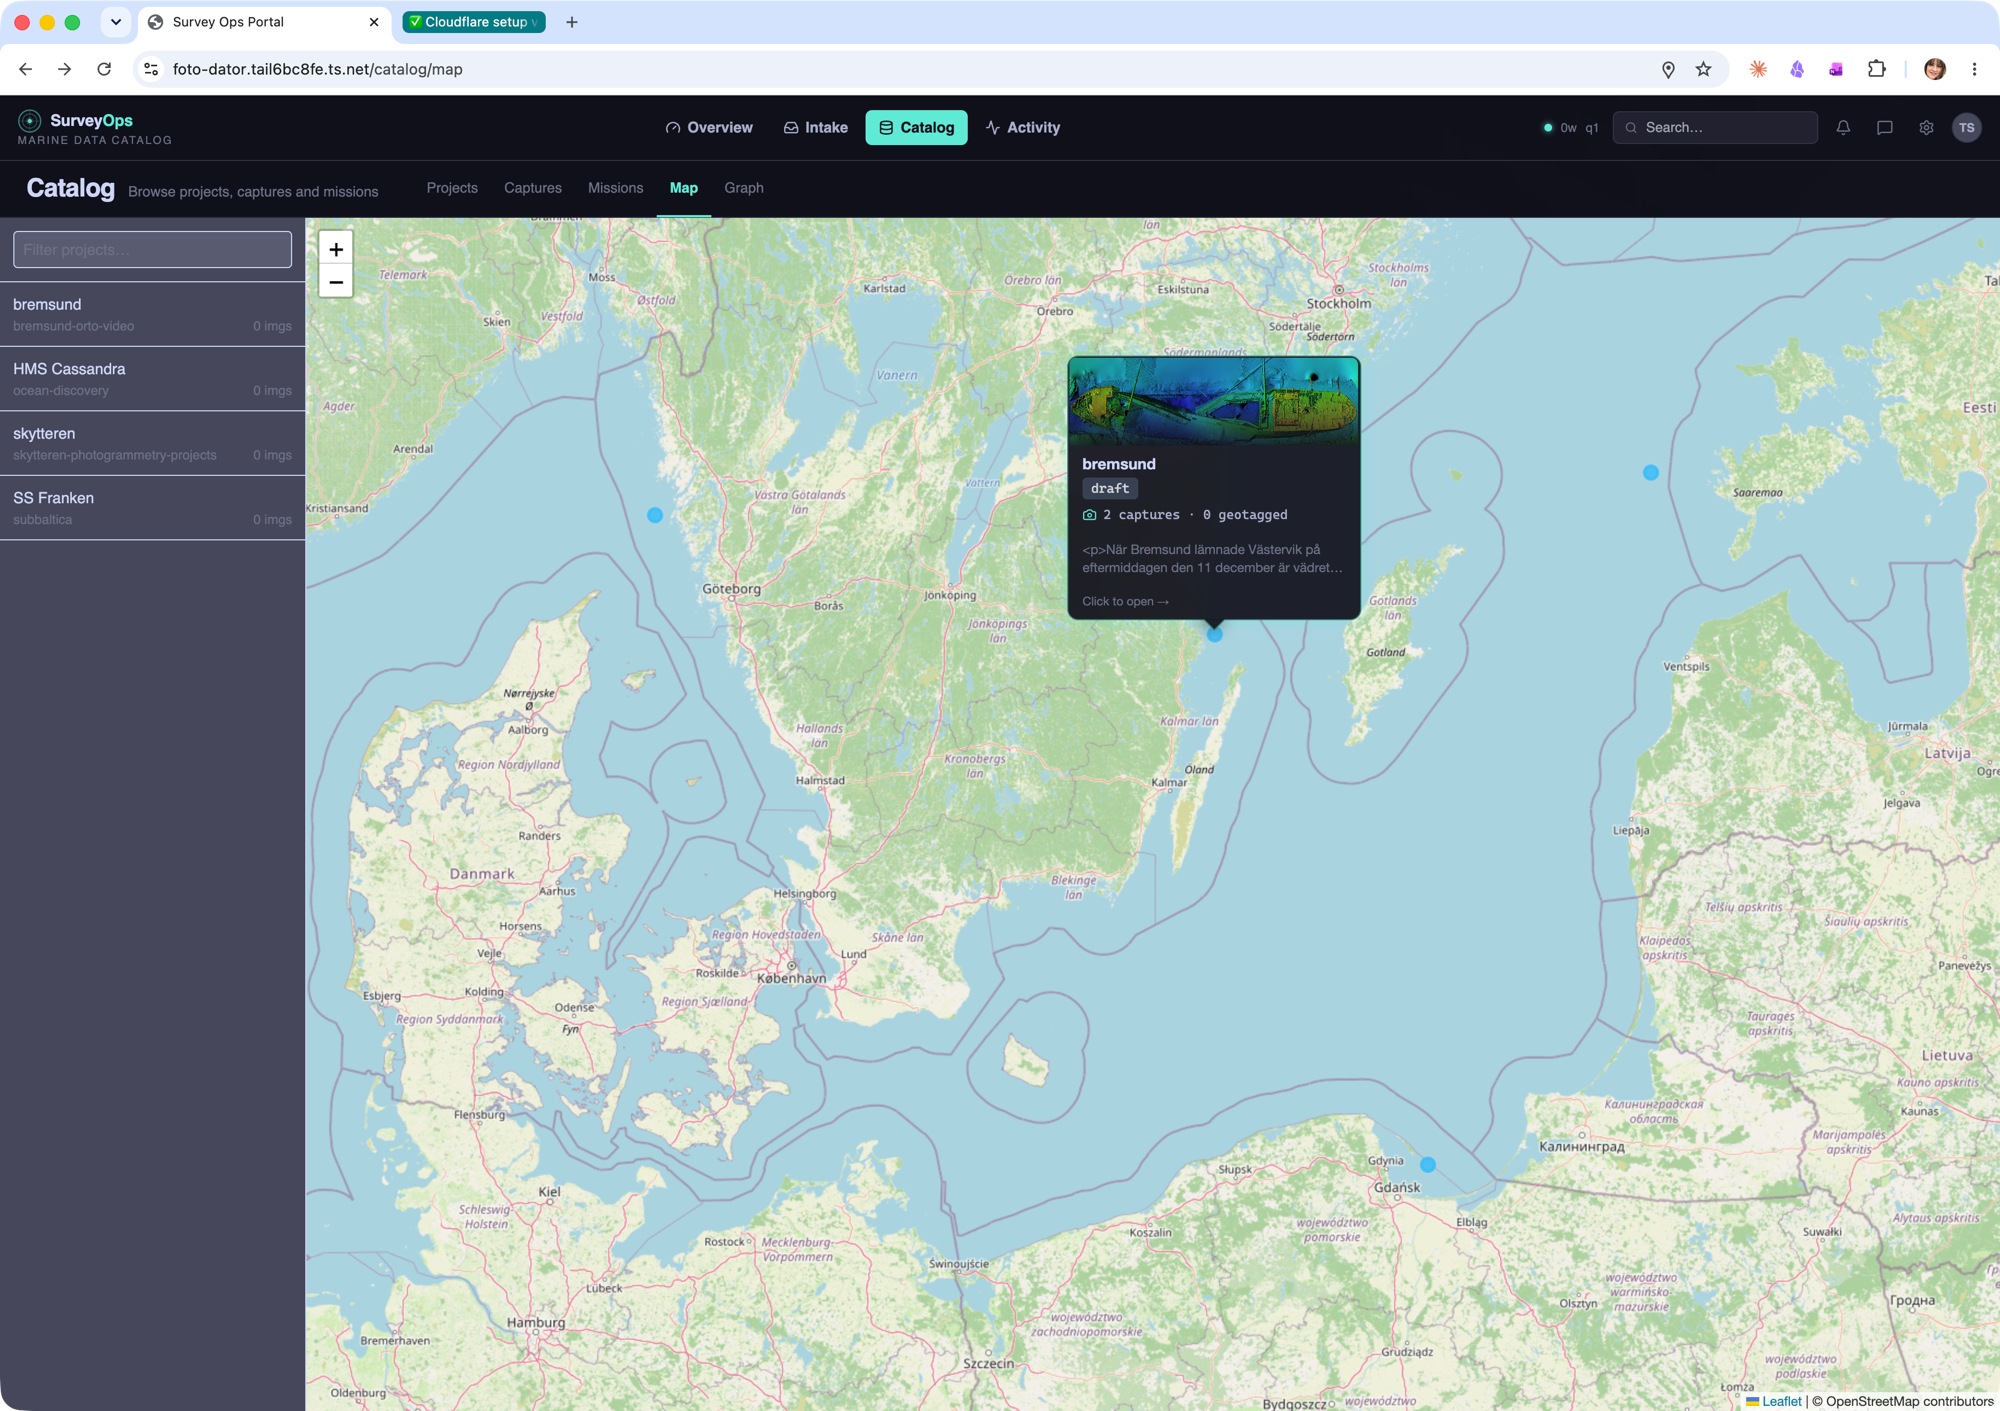Click the site info icon in address bar

pos(151,69)
